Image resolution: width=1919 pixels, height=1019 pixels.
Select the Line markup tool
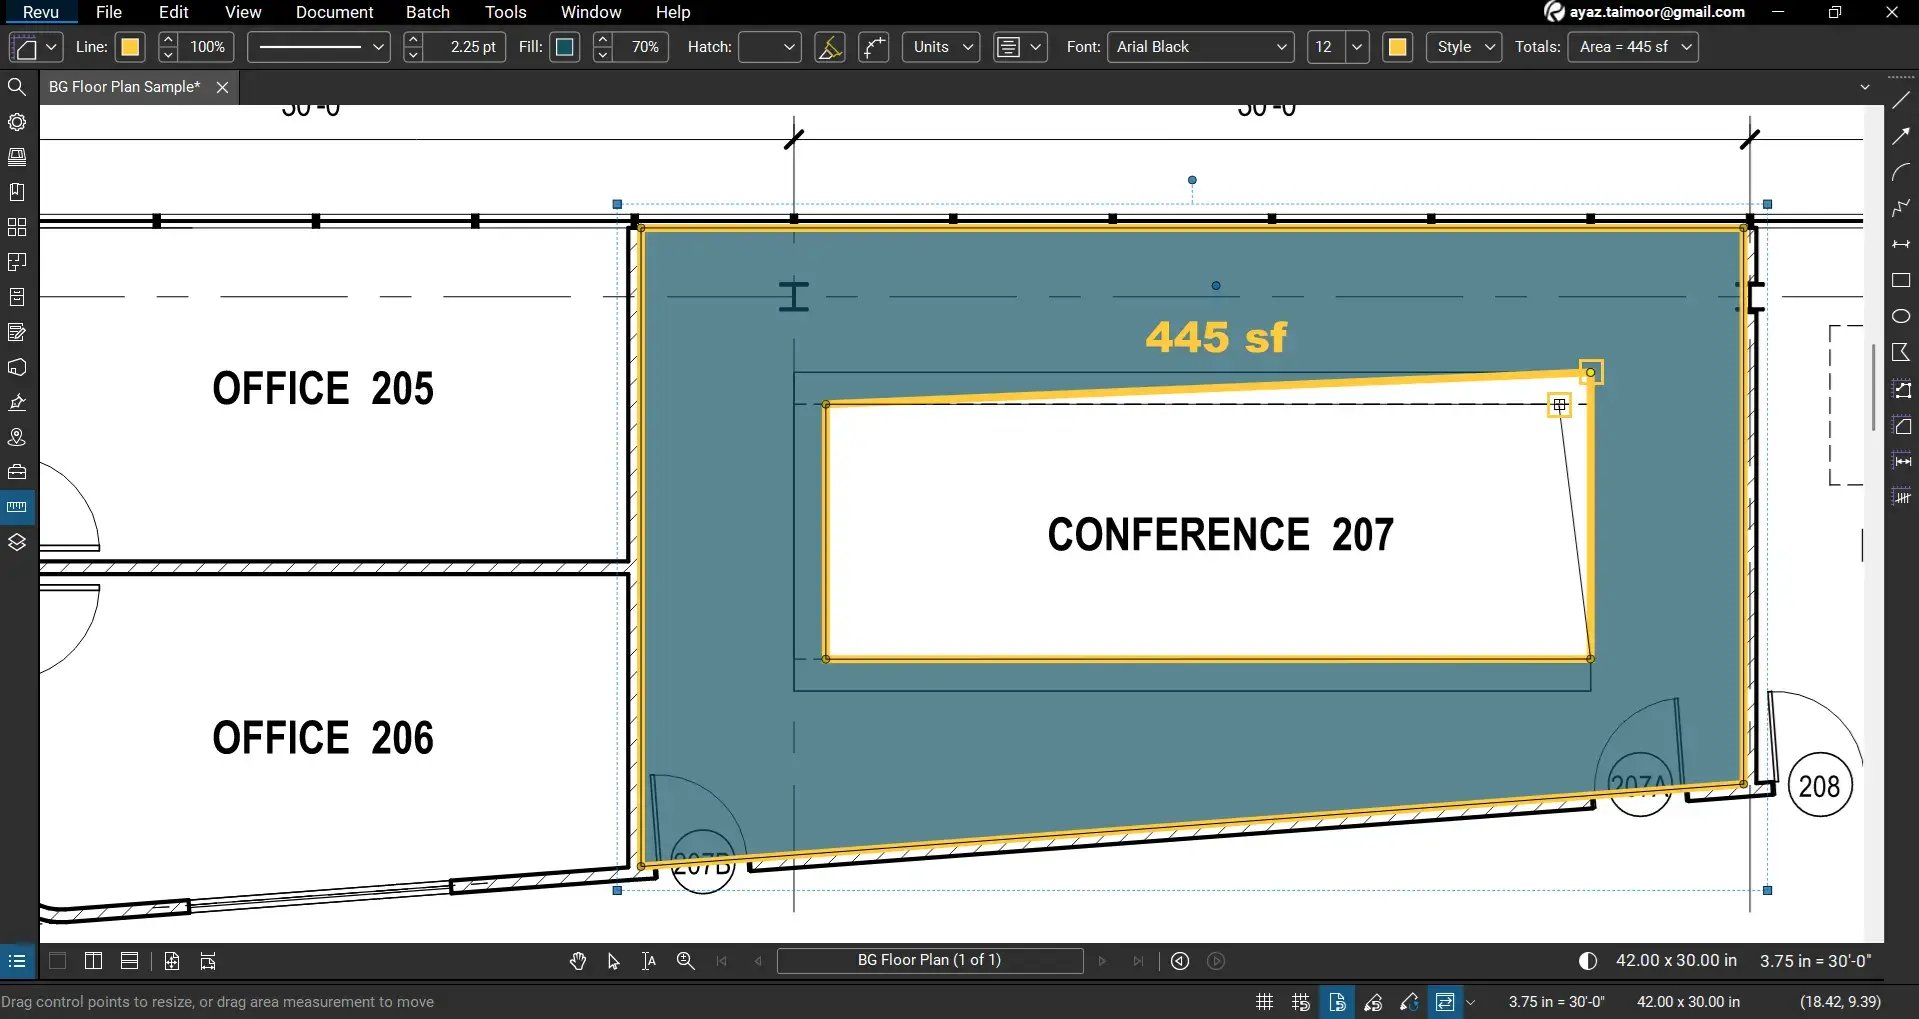(x=1901, y=100)
